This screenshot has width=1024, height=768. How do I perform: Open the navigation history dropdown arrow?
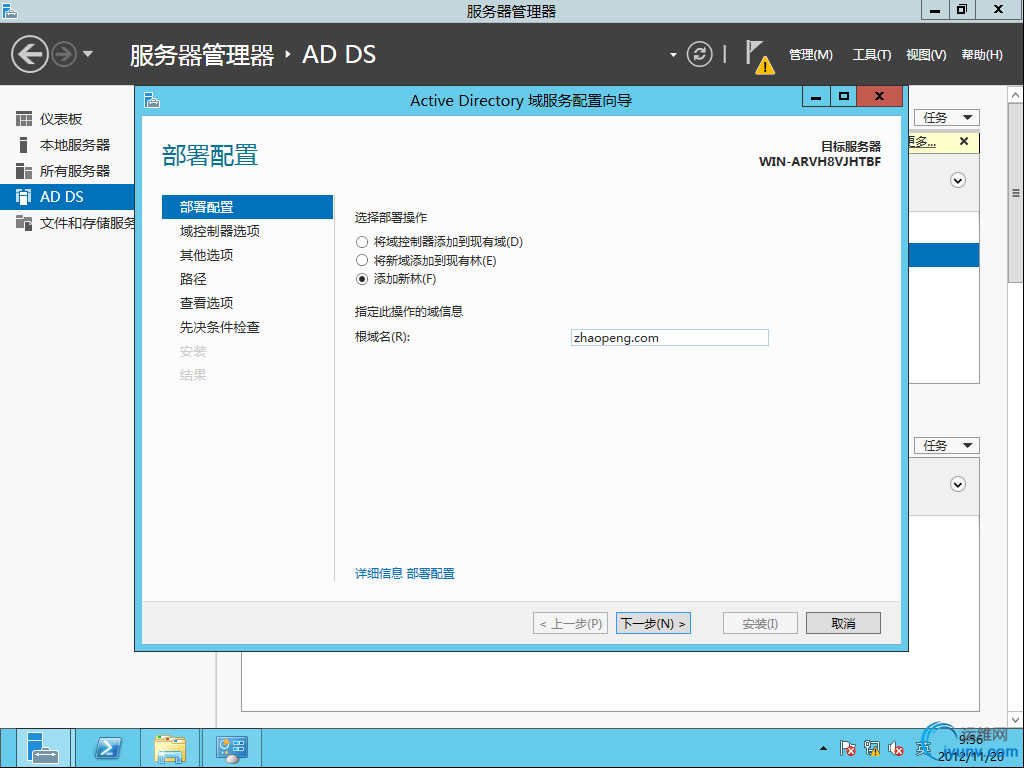tap(88, 54)
